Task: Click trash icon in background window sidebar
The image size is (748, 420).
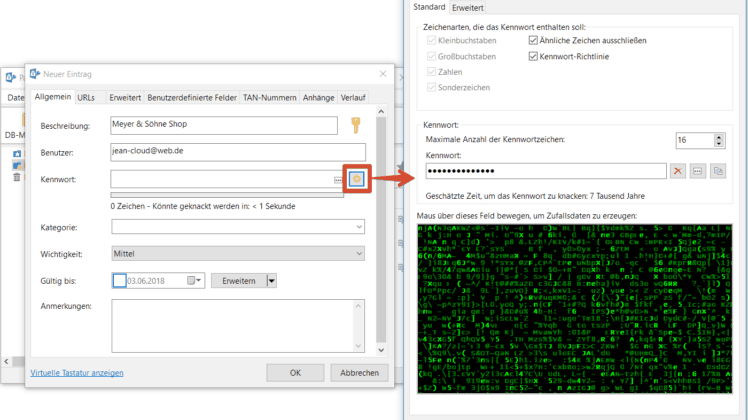Action: click(17, 177)
